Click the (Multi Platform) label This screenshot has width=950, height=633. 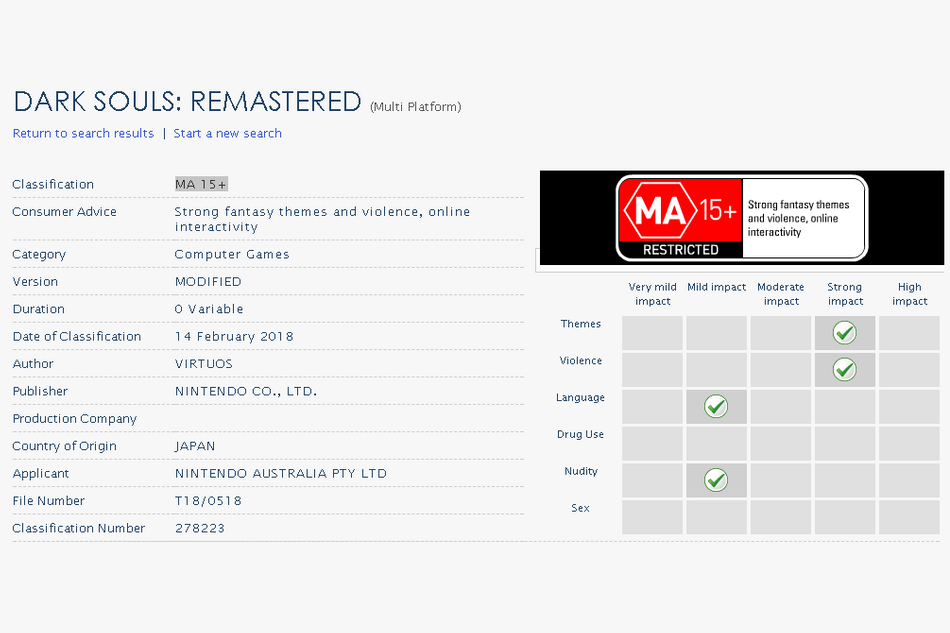click(416, 107)
